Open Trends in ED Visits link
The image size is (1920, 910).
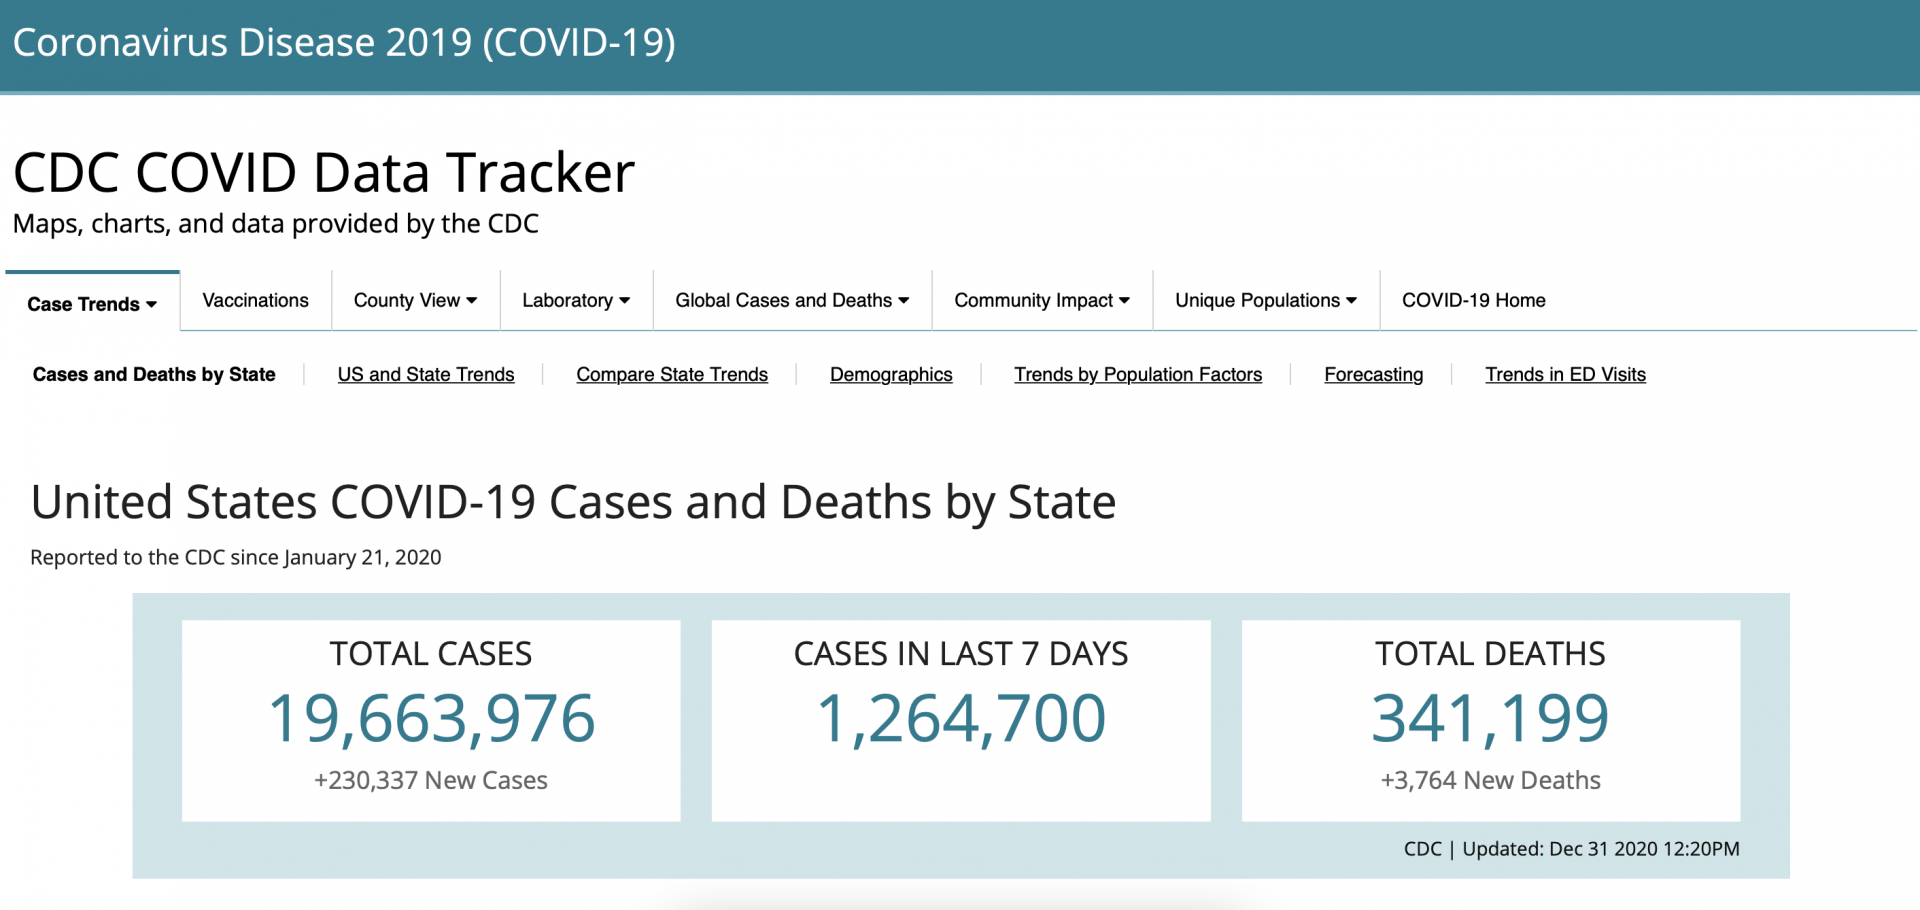pos(1565,374)
